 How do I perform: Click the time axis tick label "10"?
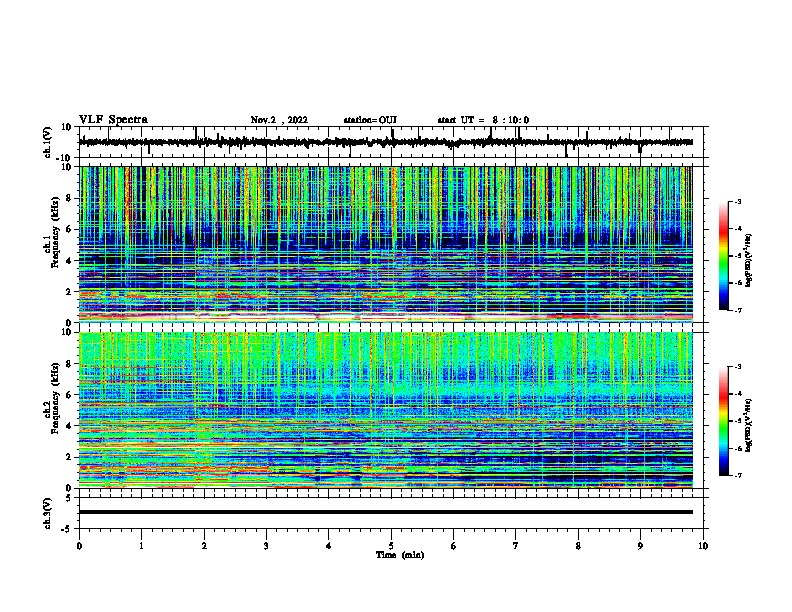(703, 546)
